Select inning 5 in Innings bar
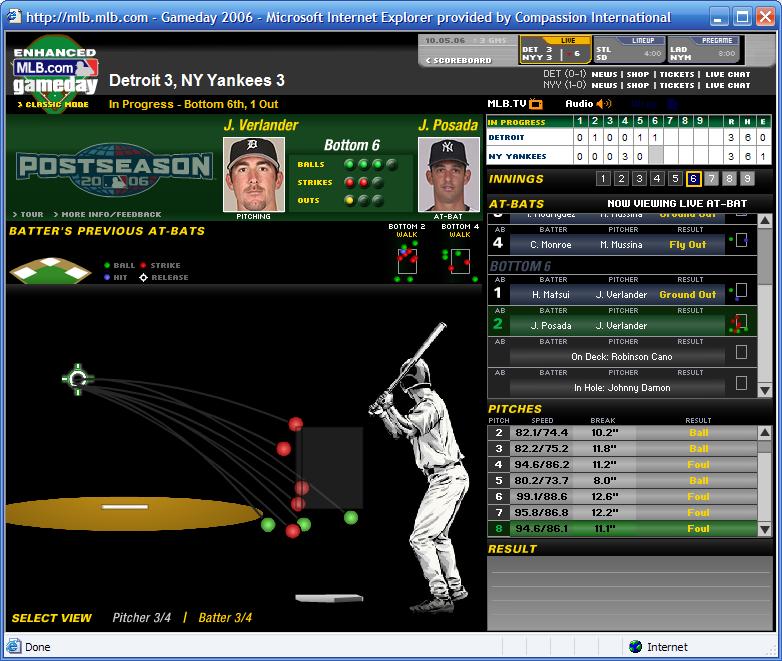Screen dimensions: 782x661 pos(675,179)
